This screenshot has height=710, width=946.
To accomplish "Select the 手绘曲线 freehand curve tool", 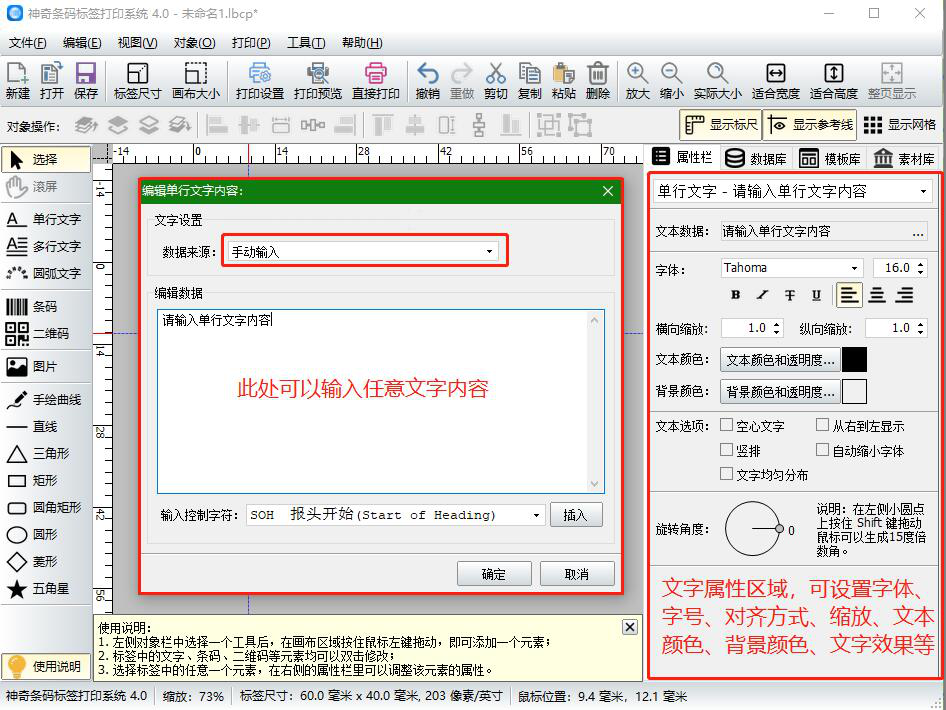I will (x=46, y=399).
